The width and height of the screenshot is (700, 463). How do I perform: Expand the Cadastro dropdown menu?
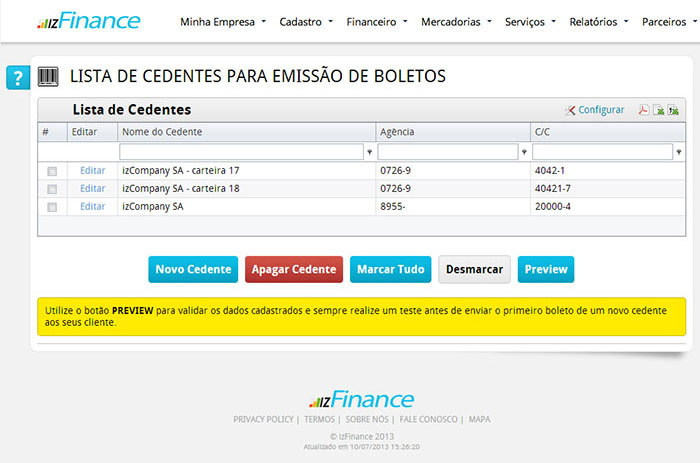[x=306, y=22]
